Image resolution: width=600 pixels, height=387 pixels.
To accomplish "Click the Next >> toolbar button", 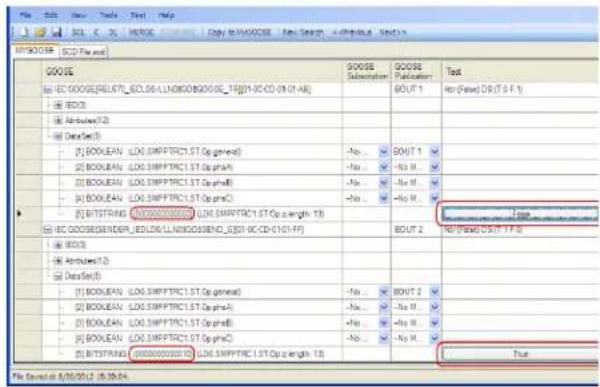I will click(393, 33).
